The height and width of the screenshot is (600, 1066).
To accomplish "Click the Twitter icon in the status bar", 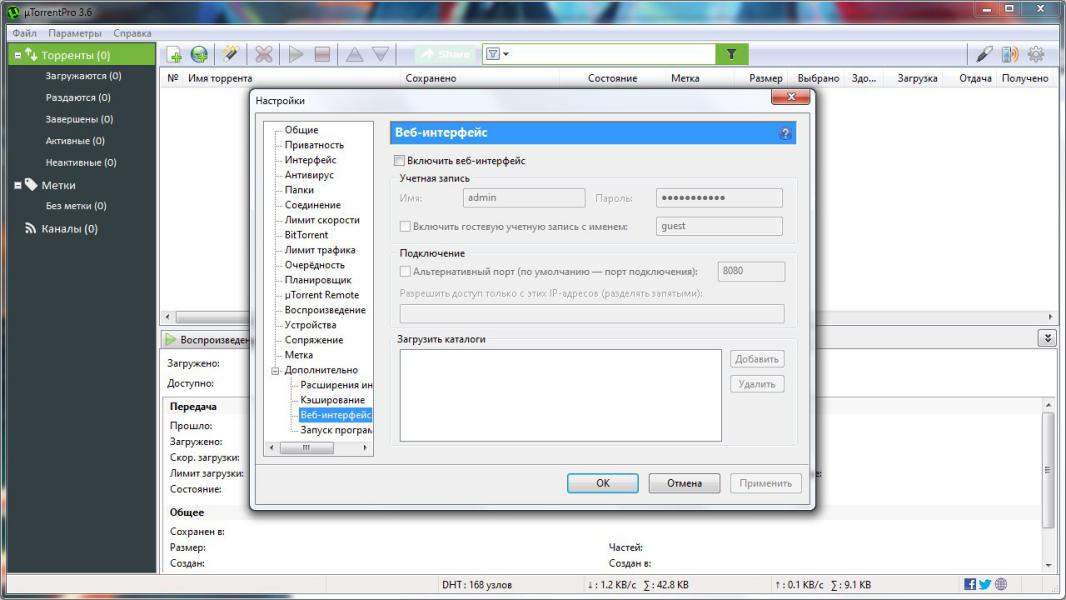I will point(985,584).
